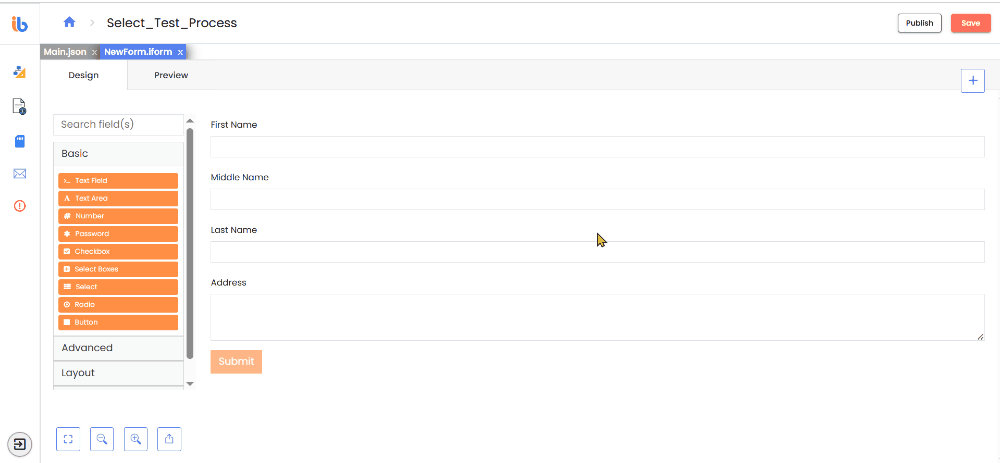Image resolution: width=1000 pixels, height=463 pixels.
Task: Select the Checkbox field component
Action: pos(118,251)
